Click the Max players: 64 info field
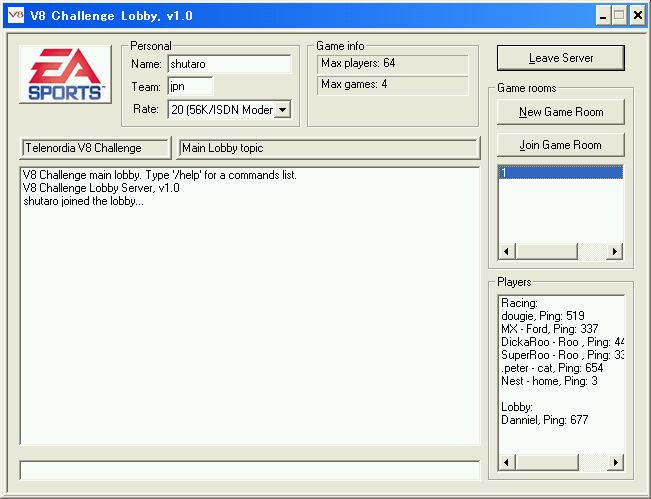The height and width of the screenshot is (499, 651). click(x=392, y=64)
